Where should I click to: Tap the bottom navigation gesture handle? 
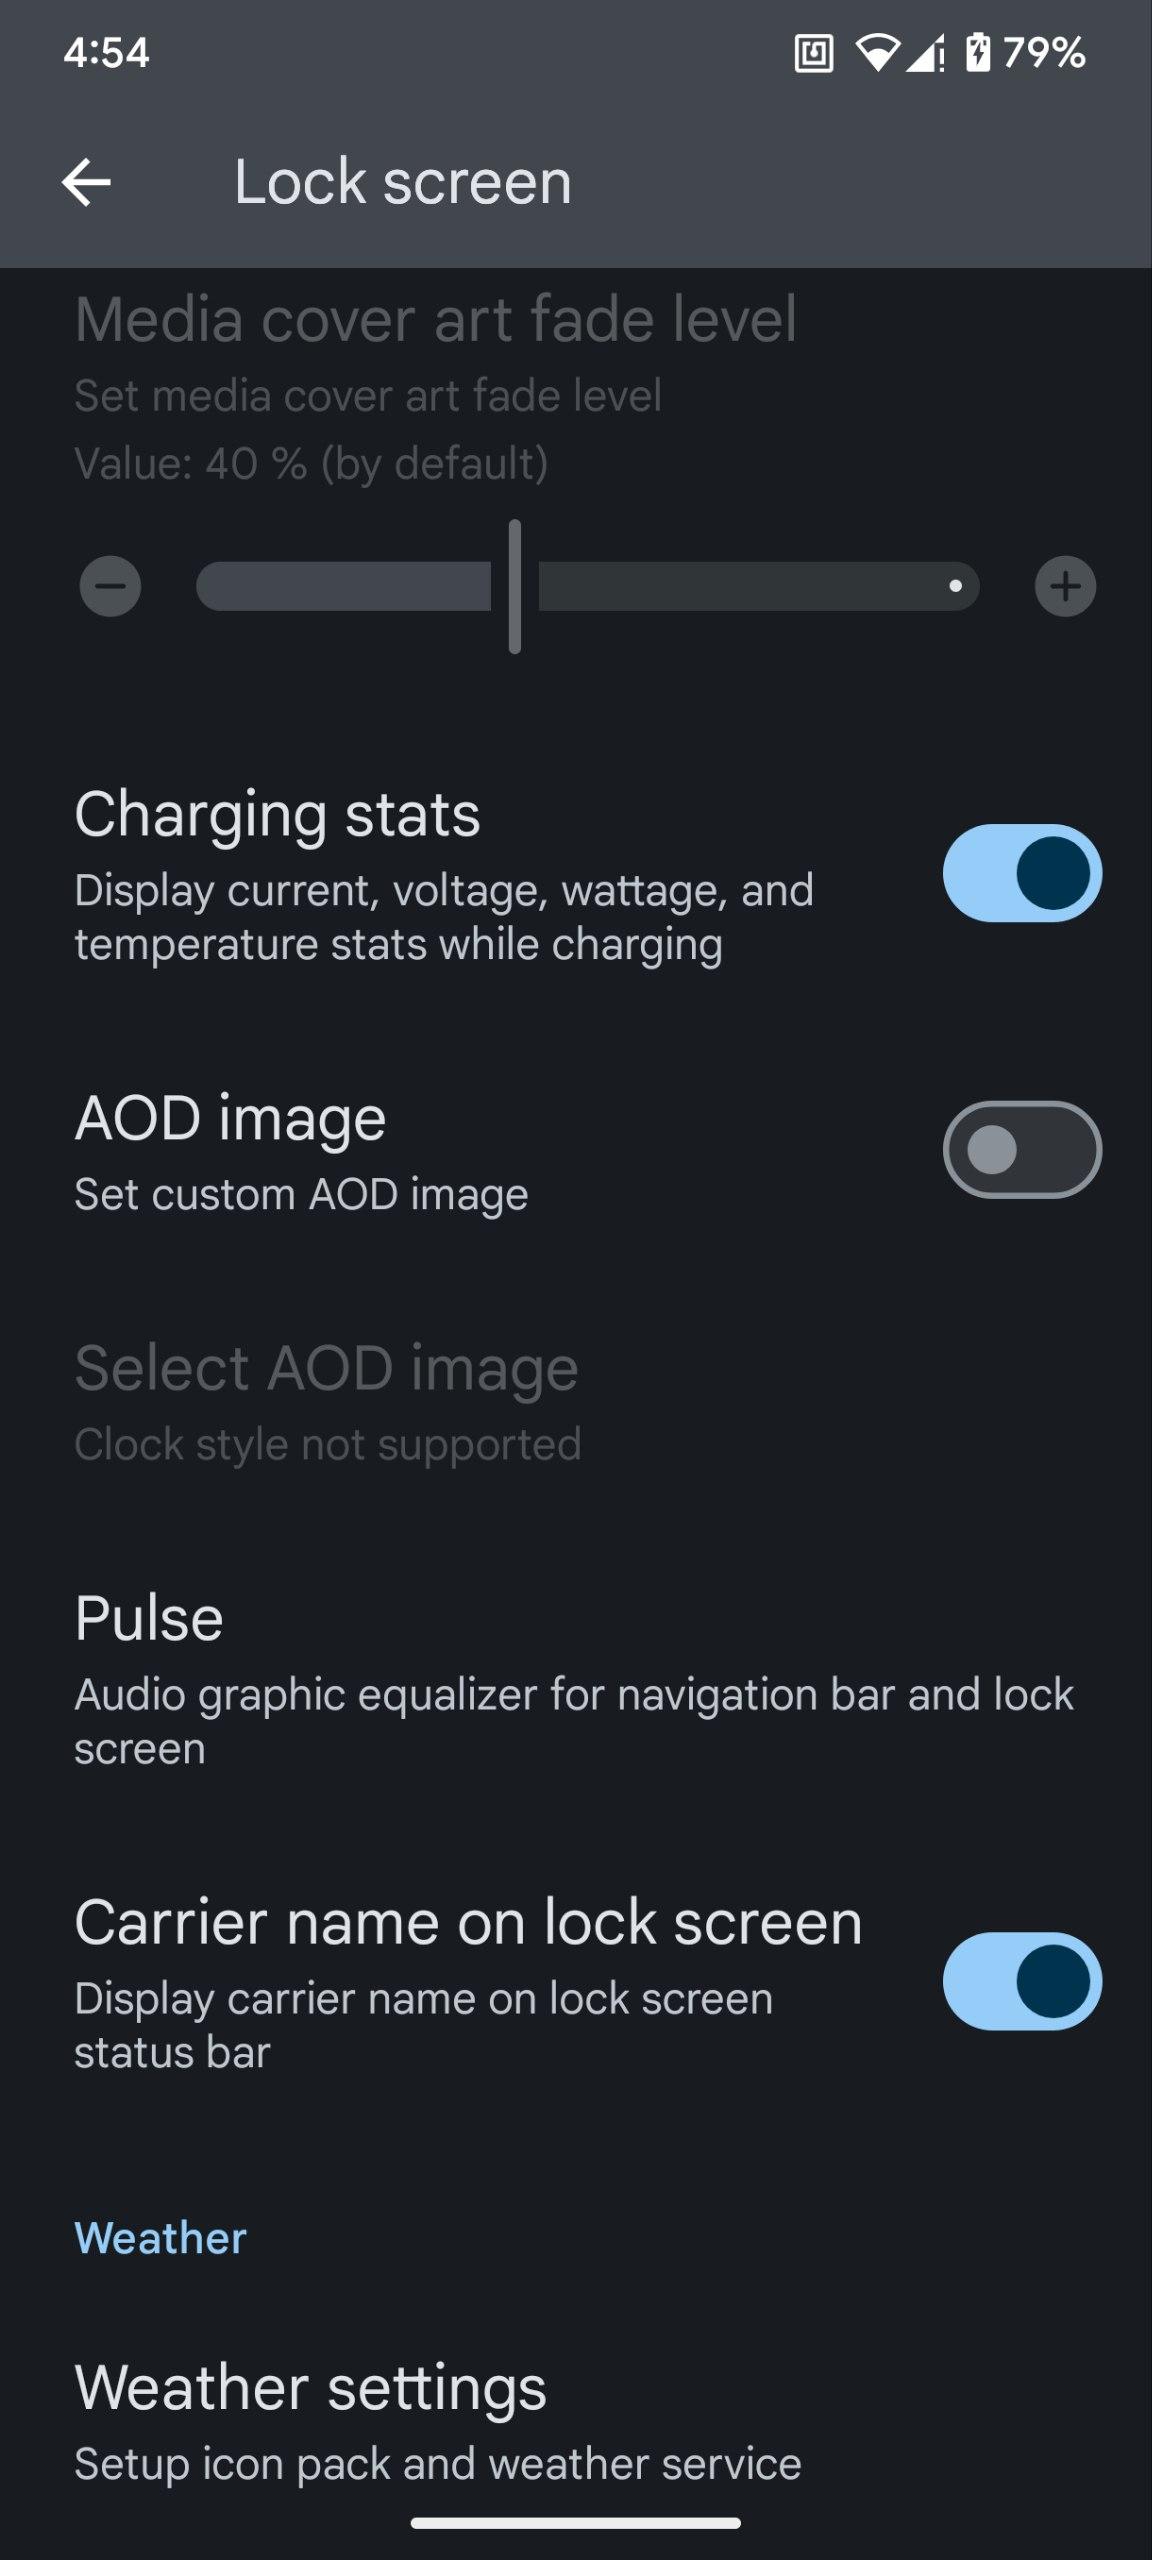click(576, 2523)
